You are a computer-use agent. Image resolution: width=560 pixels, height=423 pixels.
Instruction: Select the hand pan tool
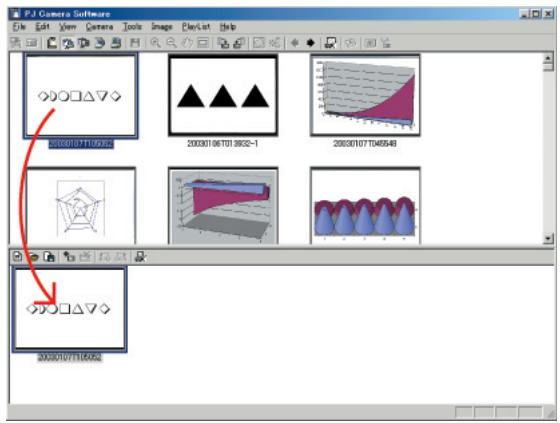[188, 43]
